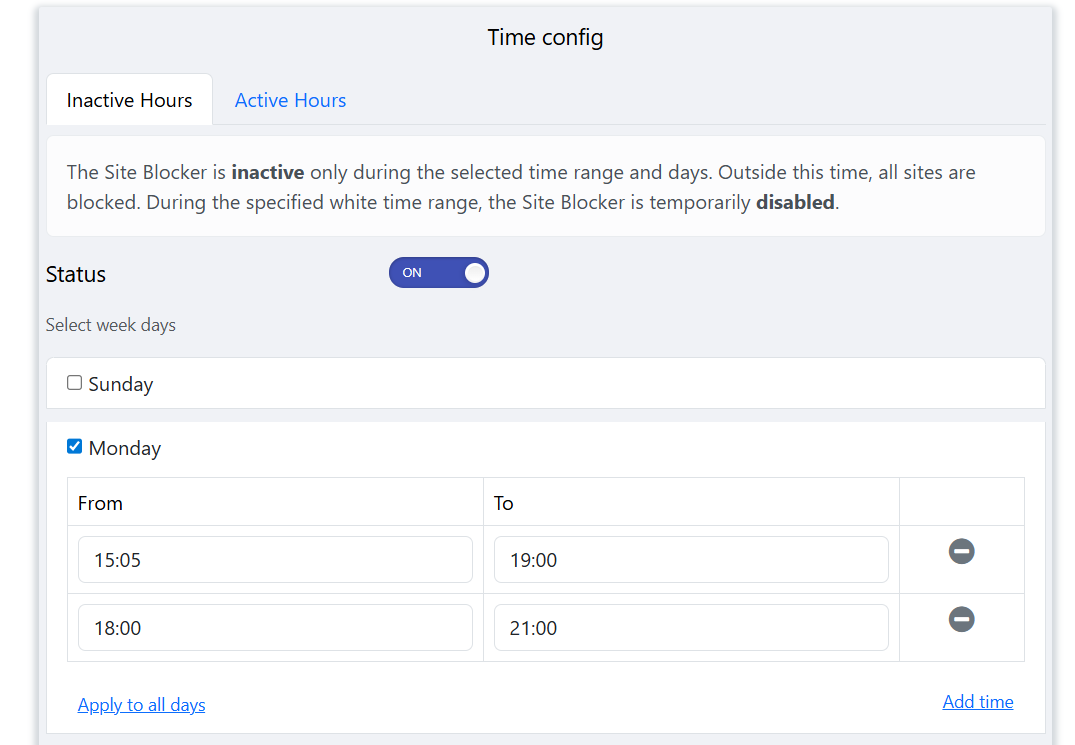The width and height of the screenshot is (1075, 745).
Task: Remove the 15:05 to 19:00 time row
Action: 961,551
